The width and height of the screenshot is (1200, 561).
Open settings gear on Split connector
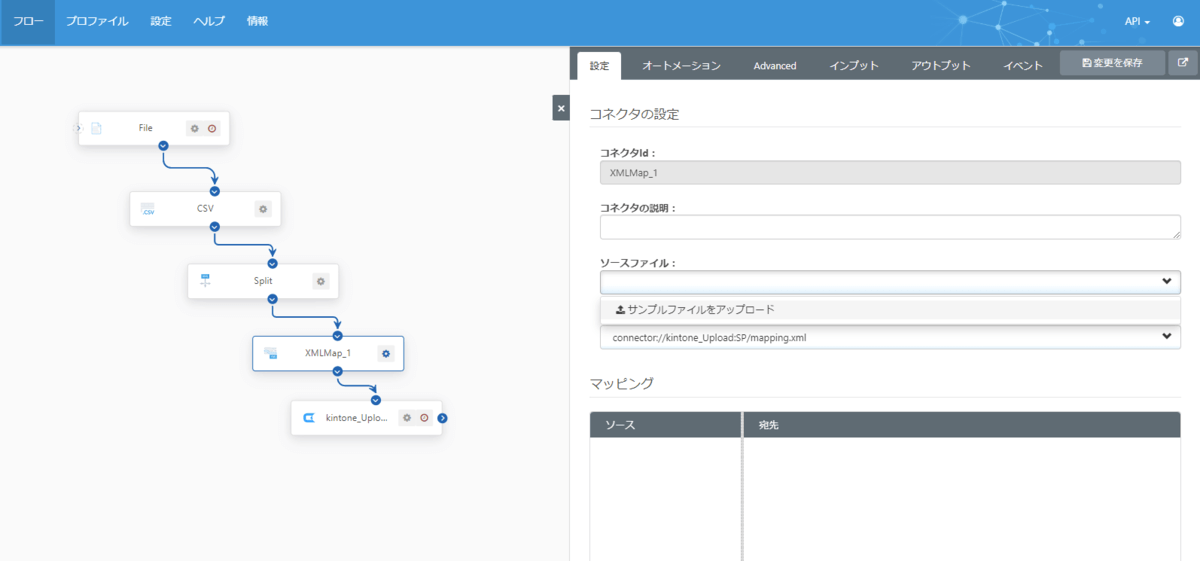click(x=321, y=281)
